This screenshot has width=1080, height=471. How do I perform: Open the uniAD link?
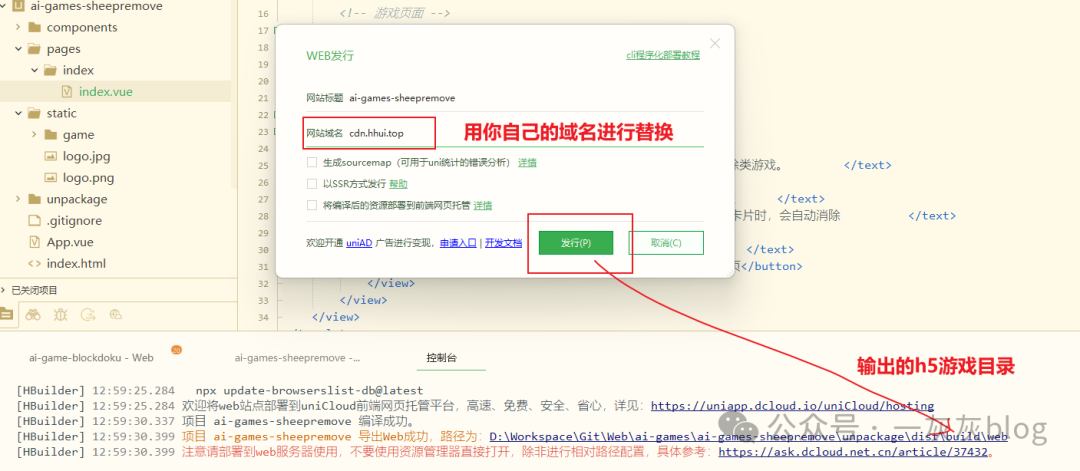pyautogui.click(x=359, y=243)
